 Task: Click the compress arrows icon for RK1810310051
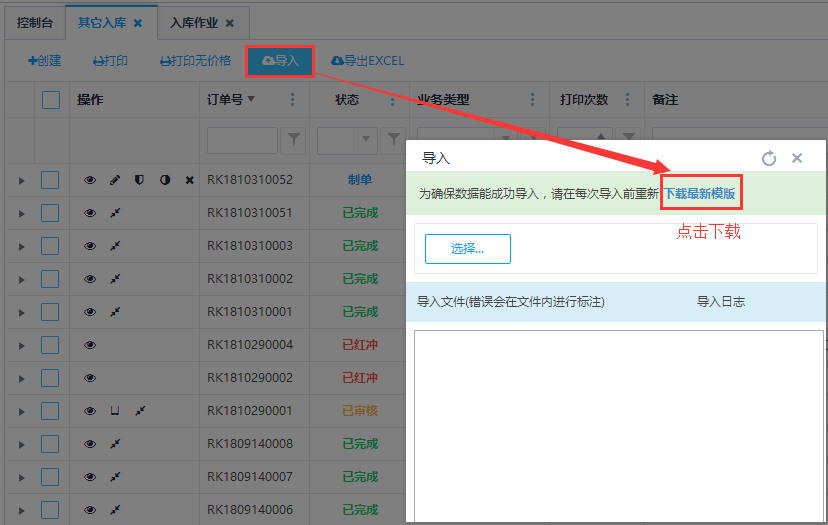(x=115, y=213)
